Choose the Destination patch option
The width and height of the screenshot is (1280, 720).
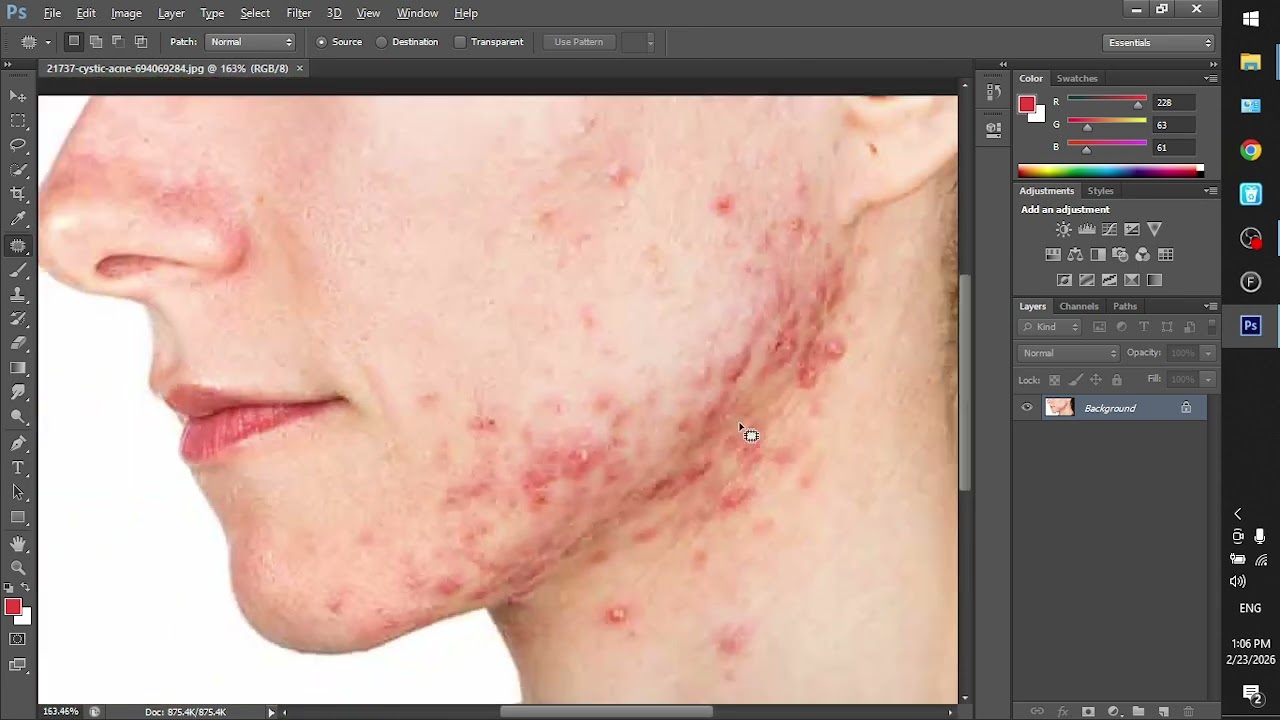pos(407,42)
